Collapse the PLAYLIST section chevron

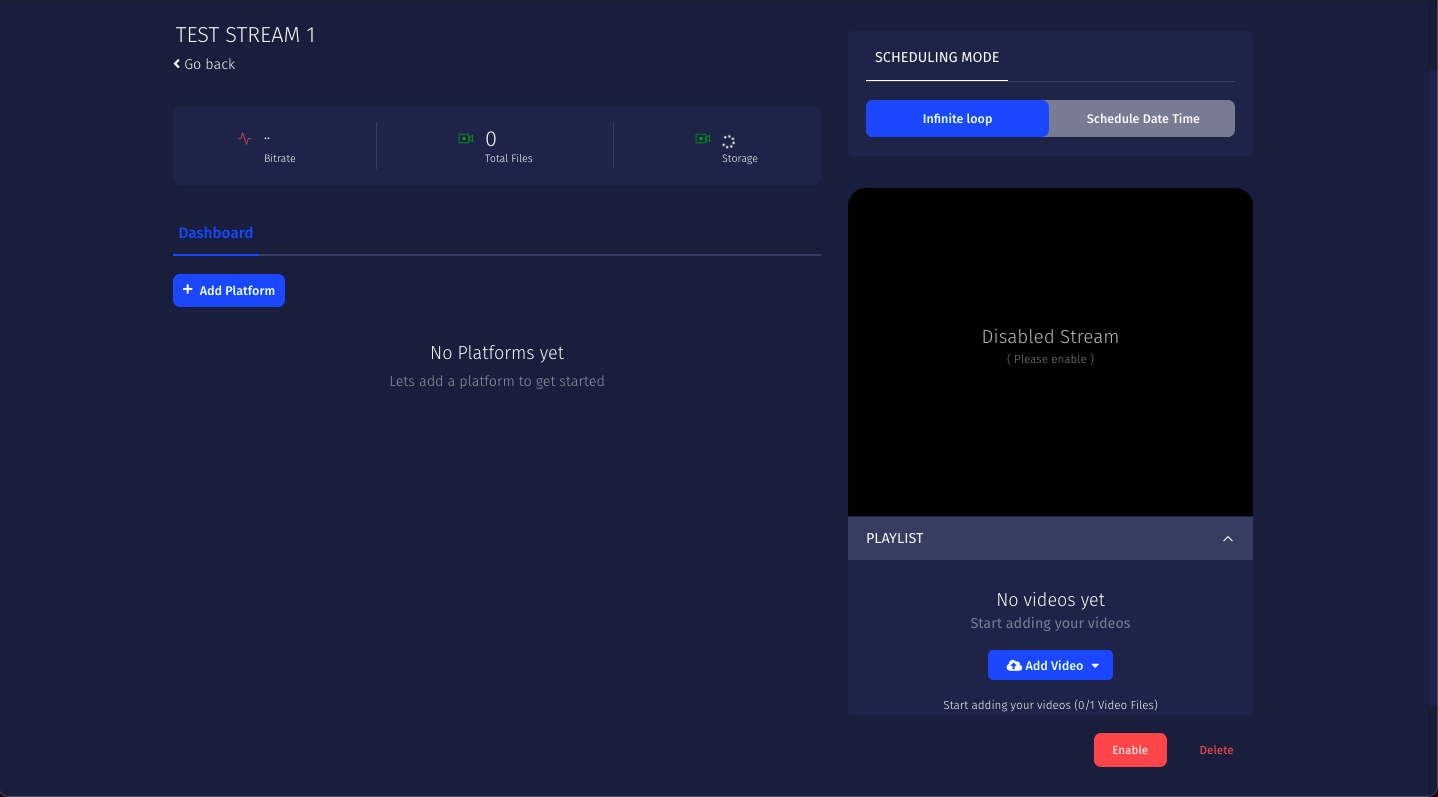[1228, 539]
